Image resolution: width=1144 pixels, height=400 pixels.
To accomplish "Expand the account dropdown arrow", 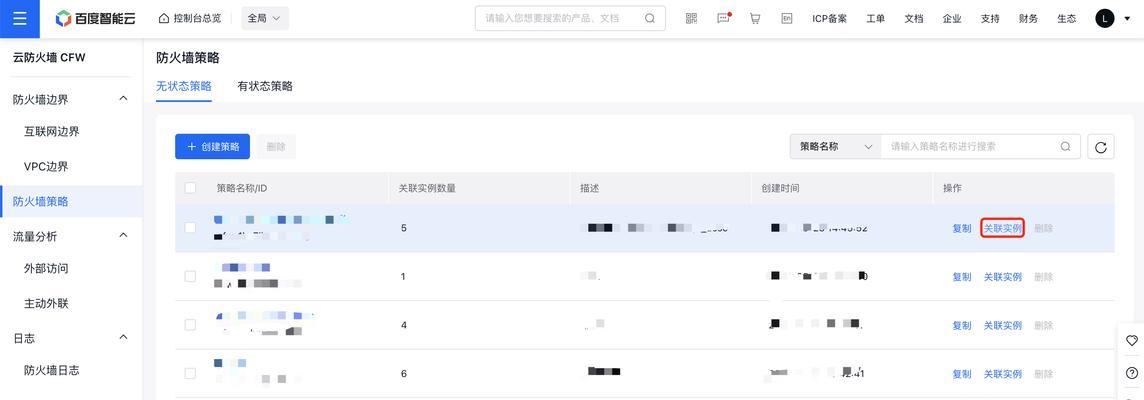I will pyautogui.click(x=1128, y=20).
